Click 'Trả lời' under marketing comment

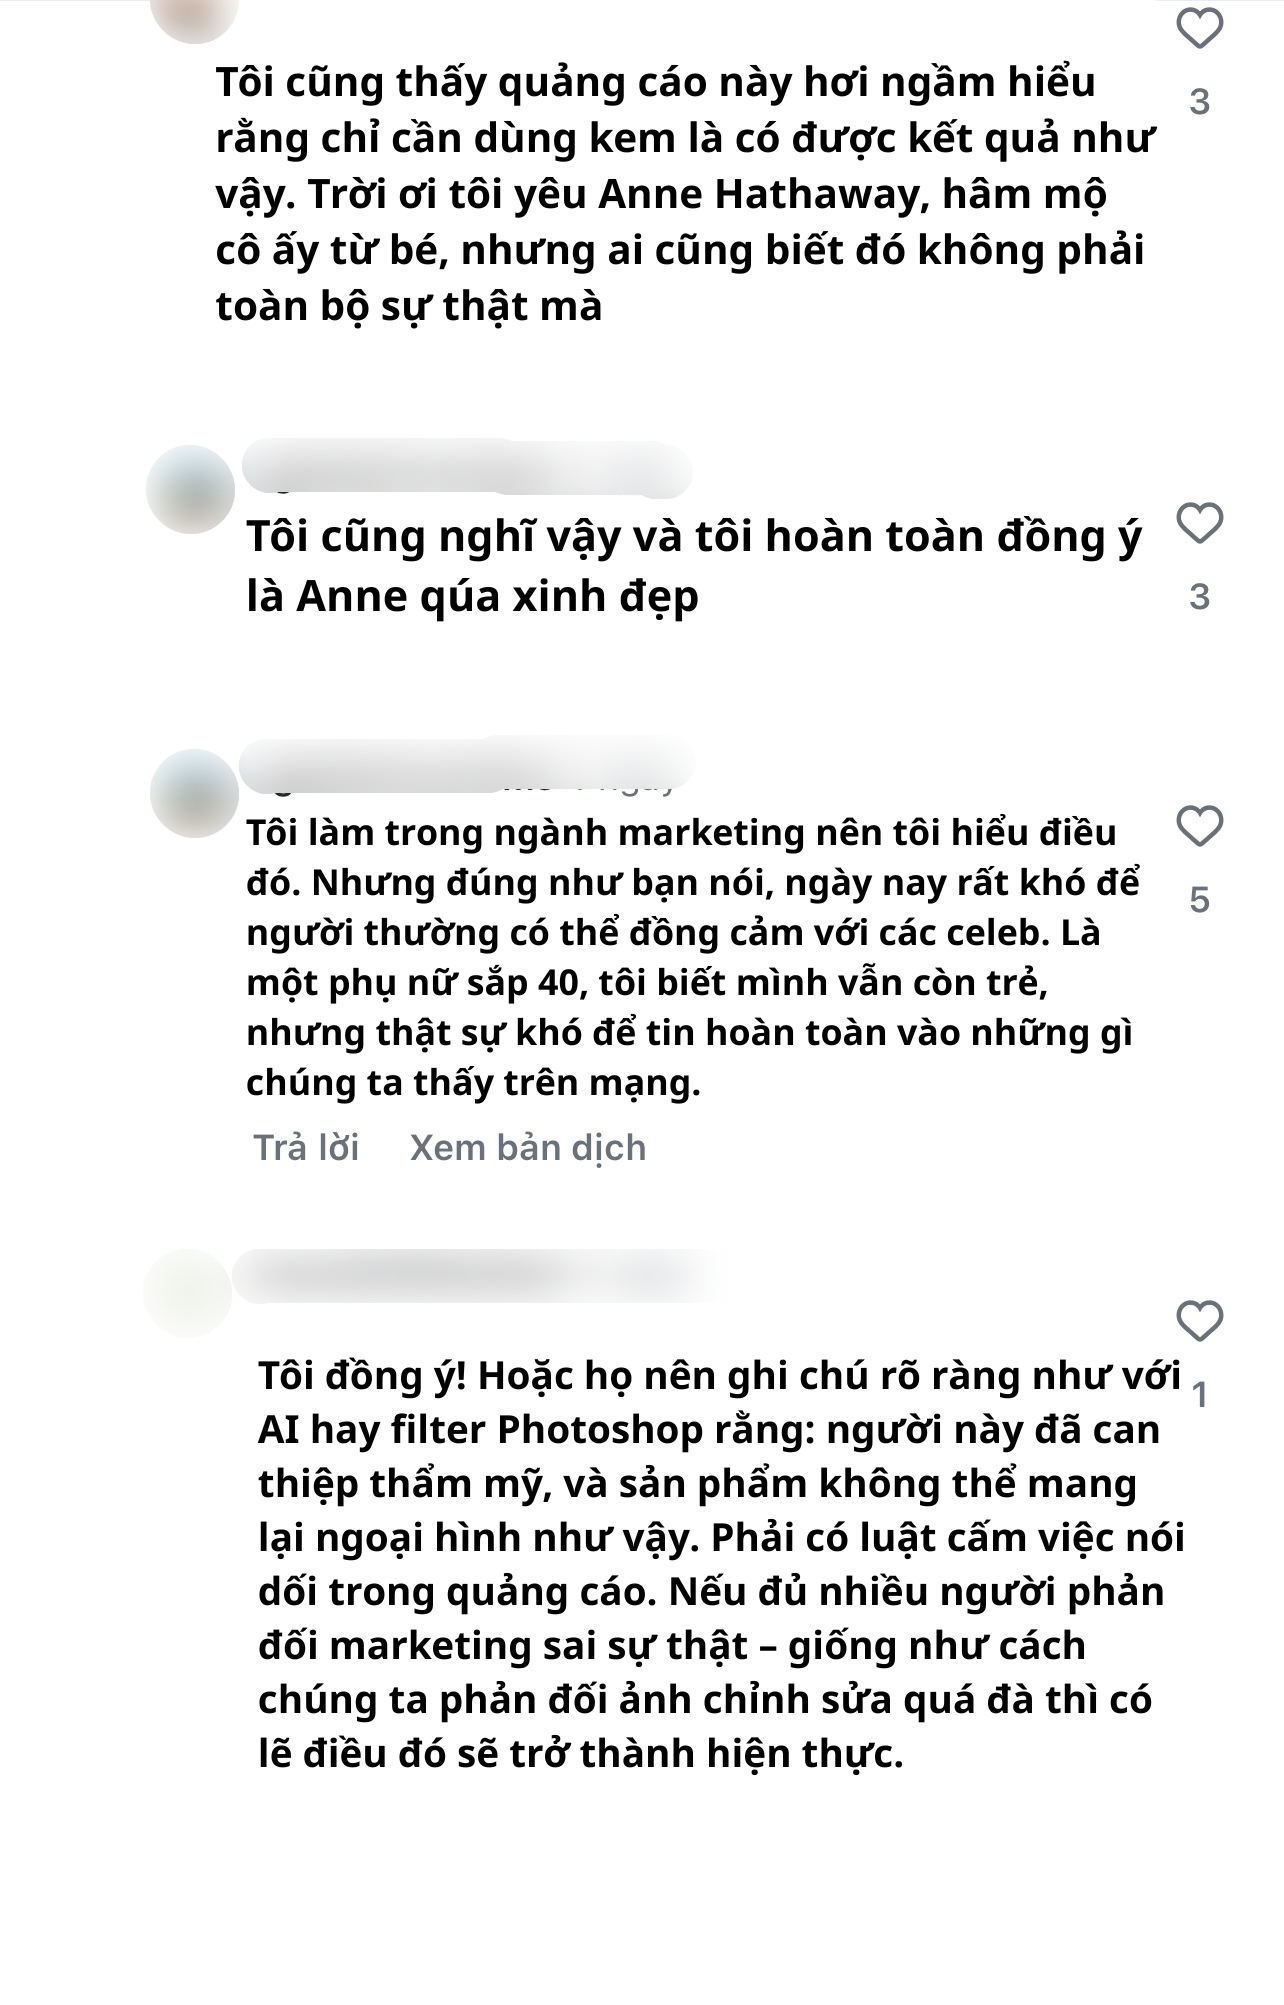306,1147
